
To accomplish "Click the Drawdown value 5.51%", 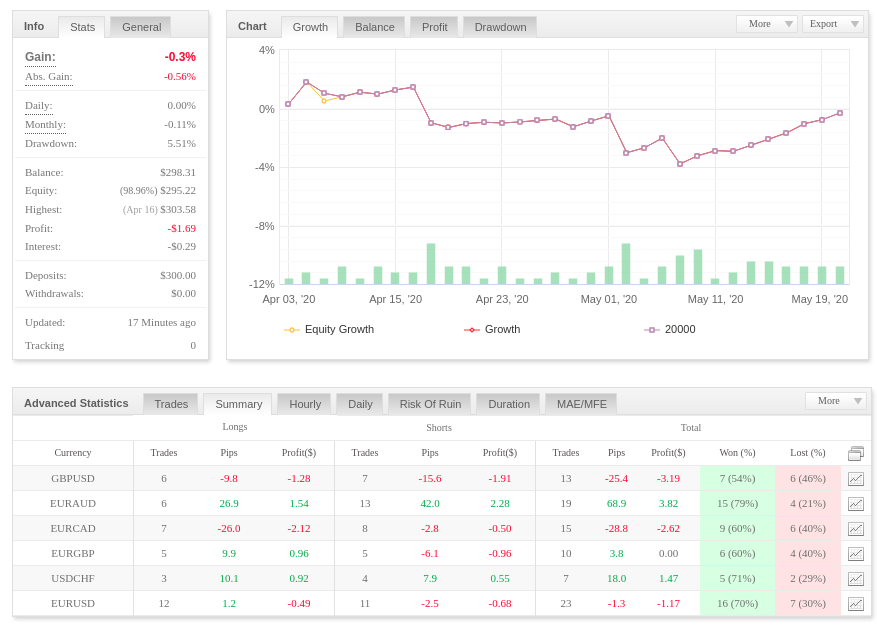I will pyautogui.click(x=182, y=144).
